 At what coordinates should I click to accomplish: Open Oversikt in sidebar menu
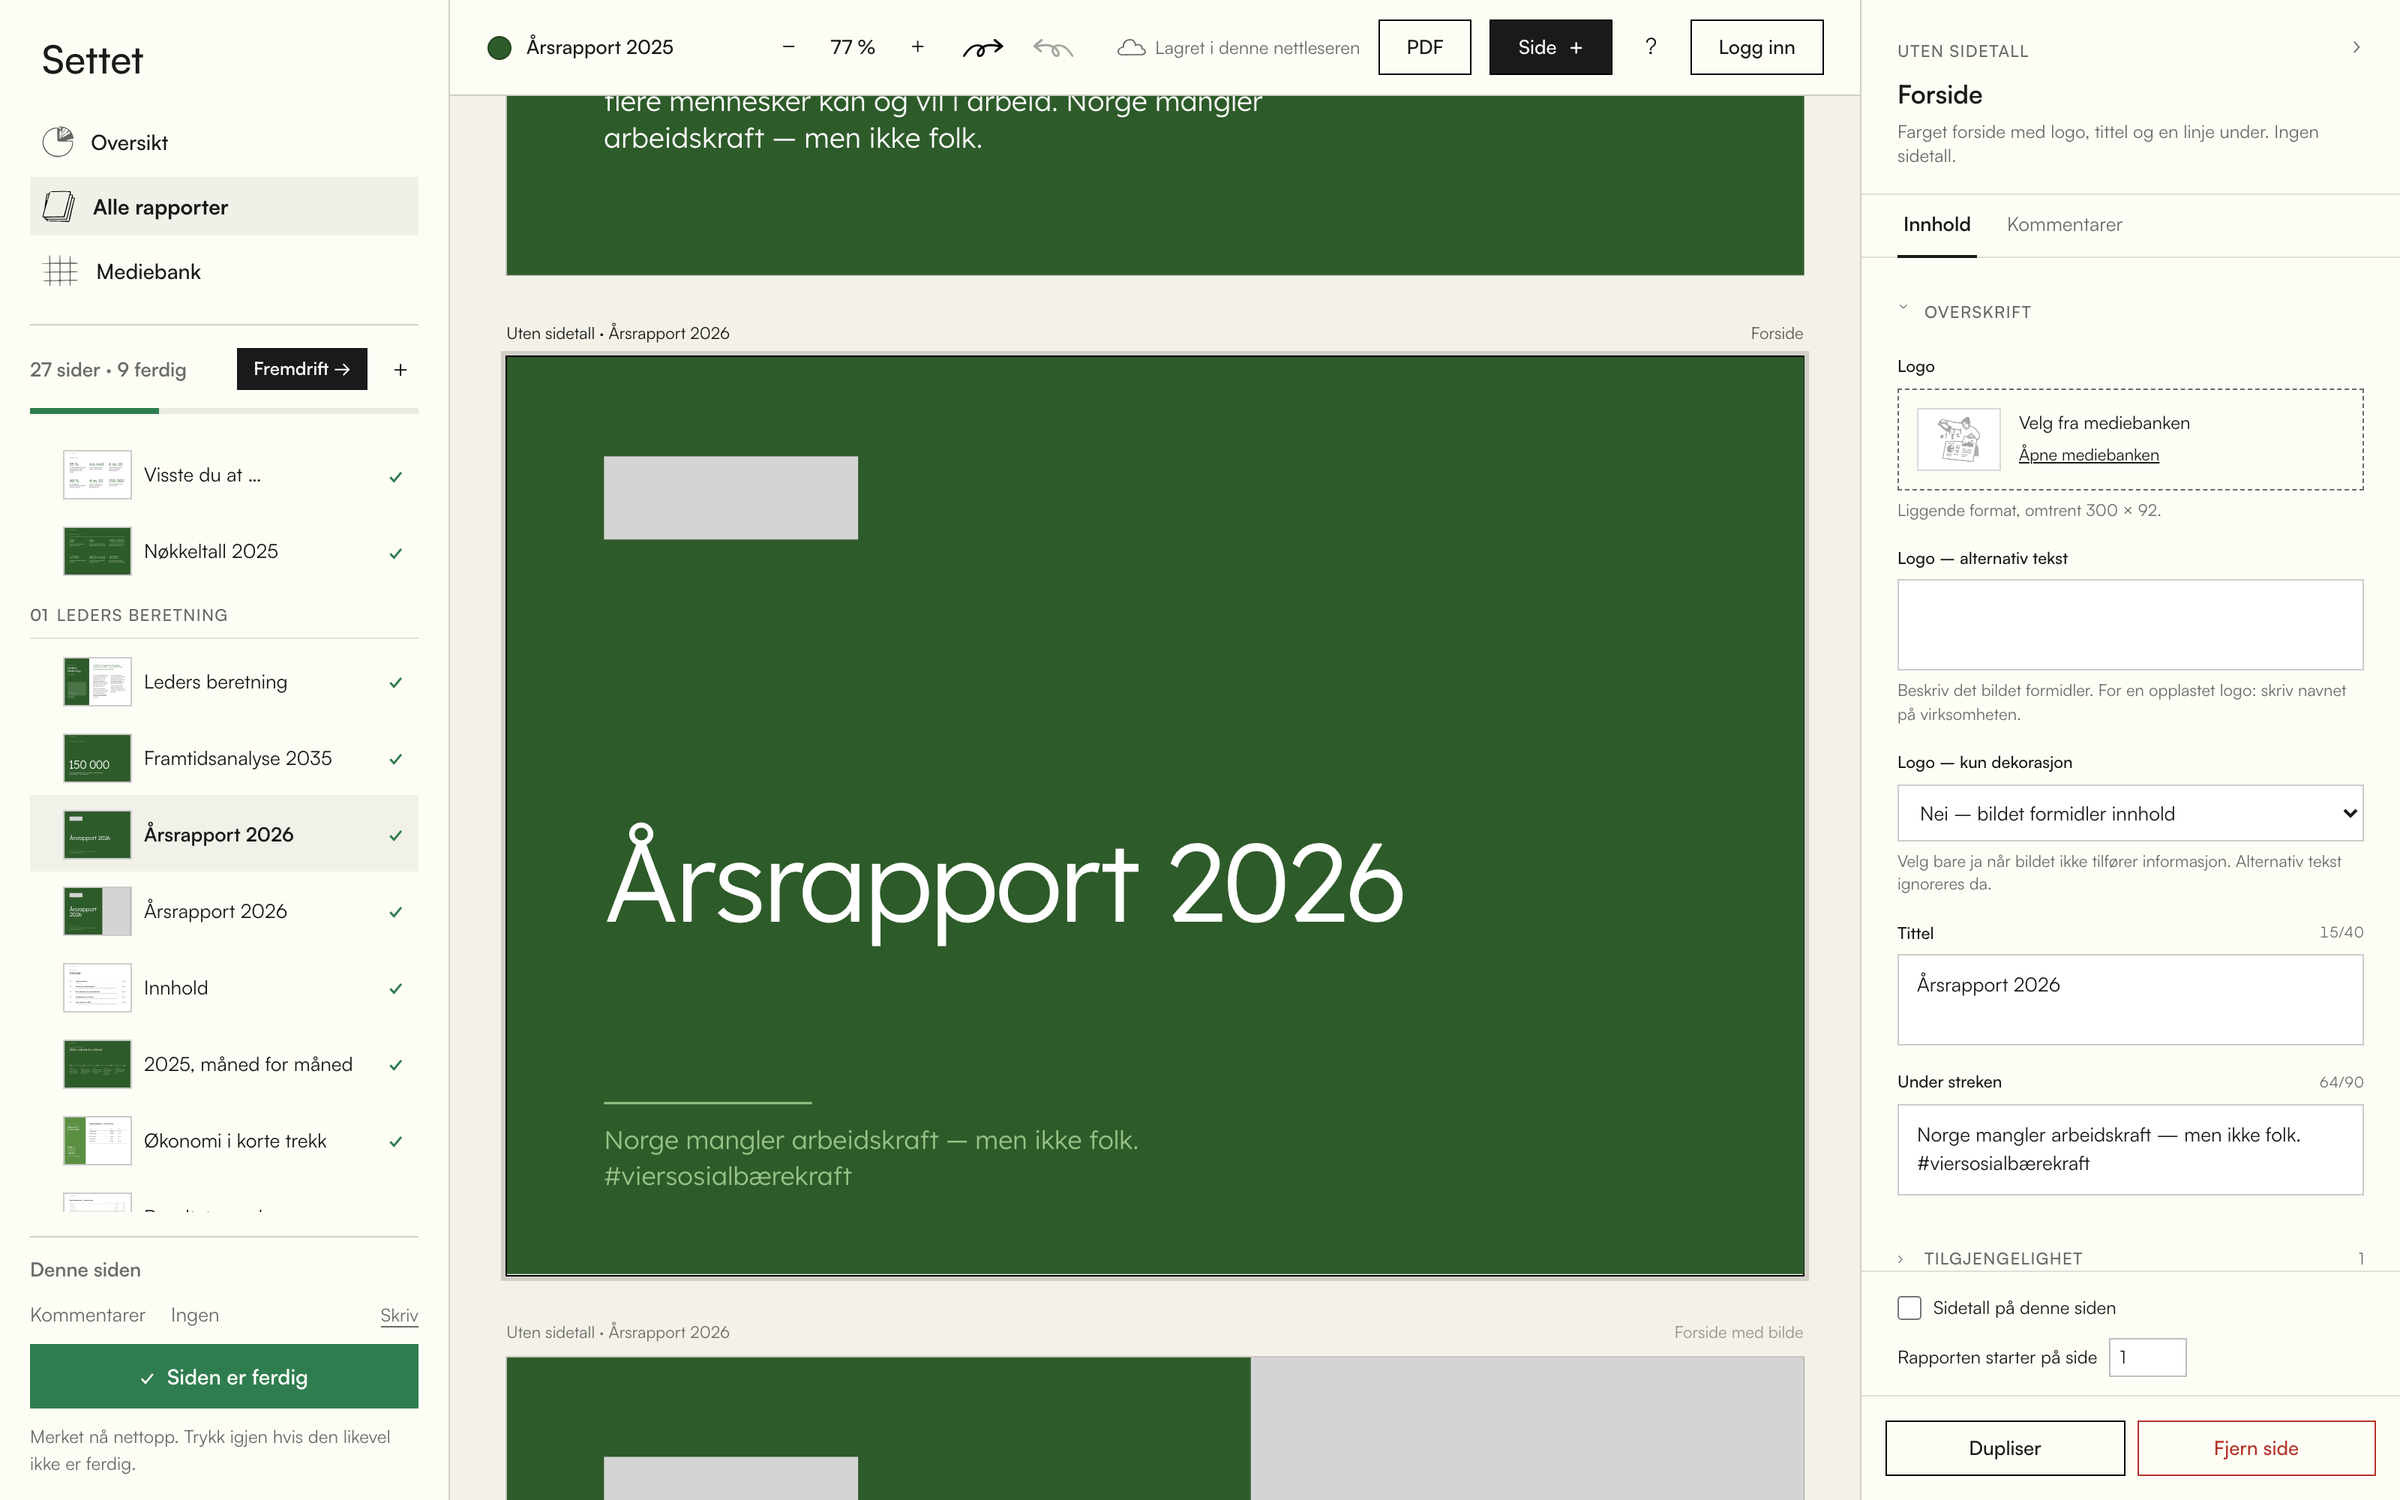pyautogui.click(x=224, y=142)
